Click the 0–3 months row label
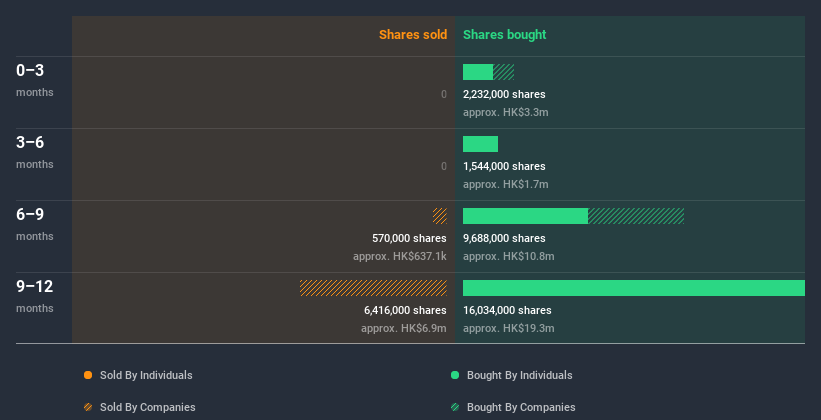This screenshot has width=821, height=420. tap(35, 80)
